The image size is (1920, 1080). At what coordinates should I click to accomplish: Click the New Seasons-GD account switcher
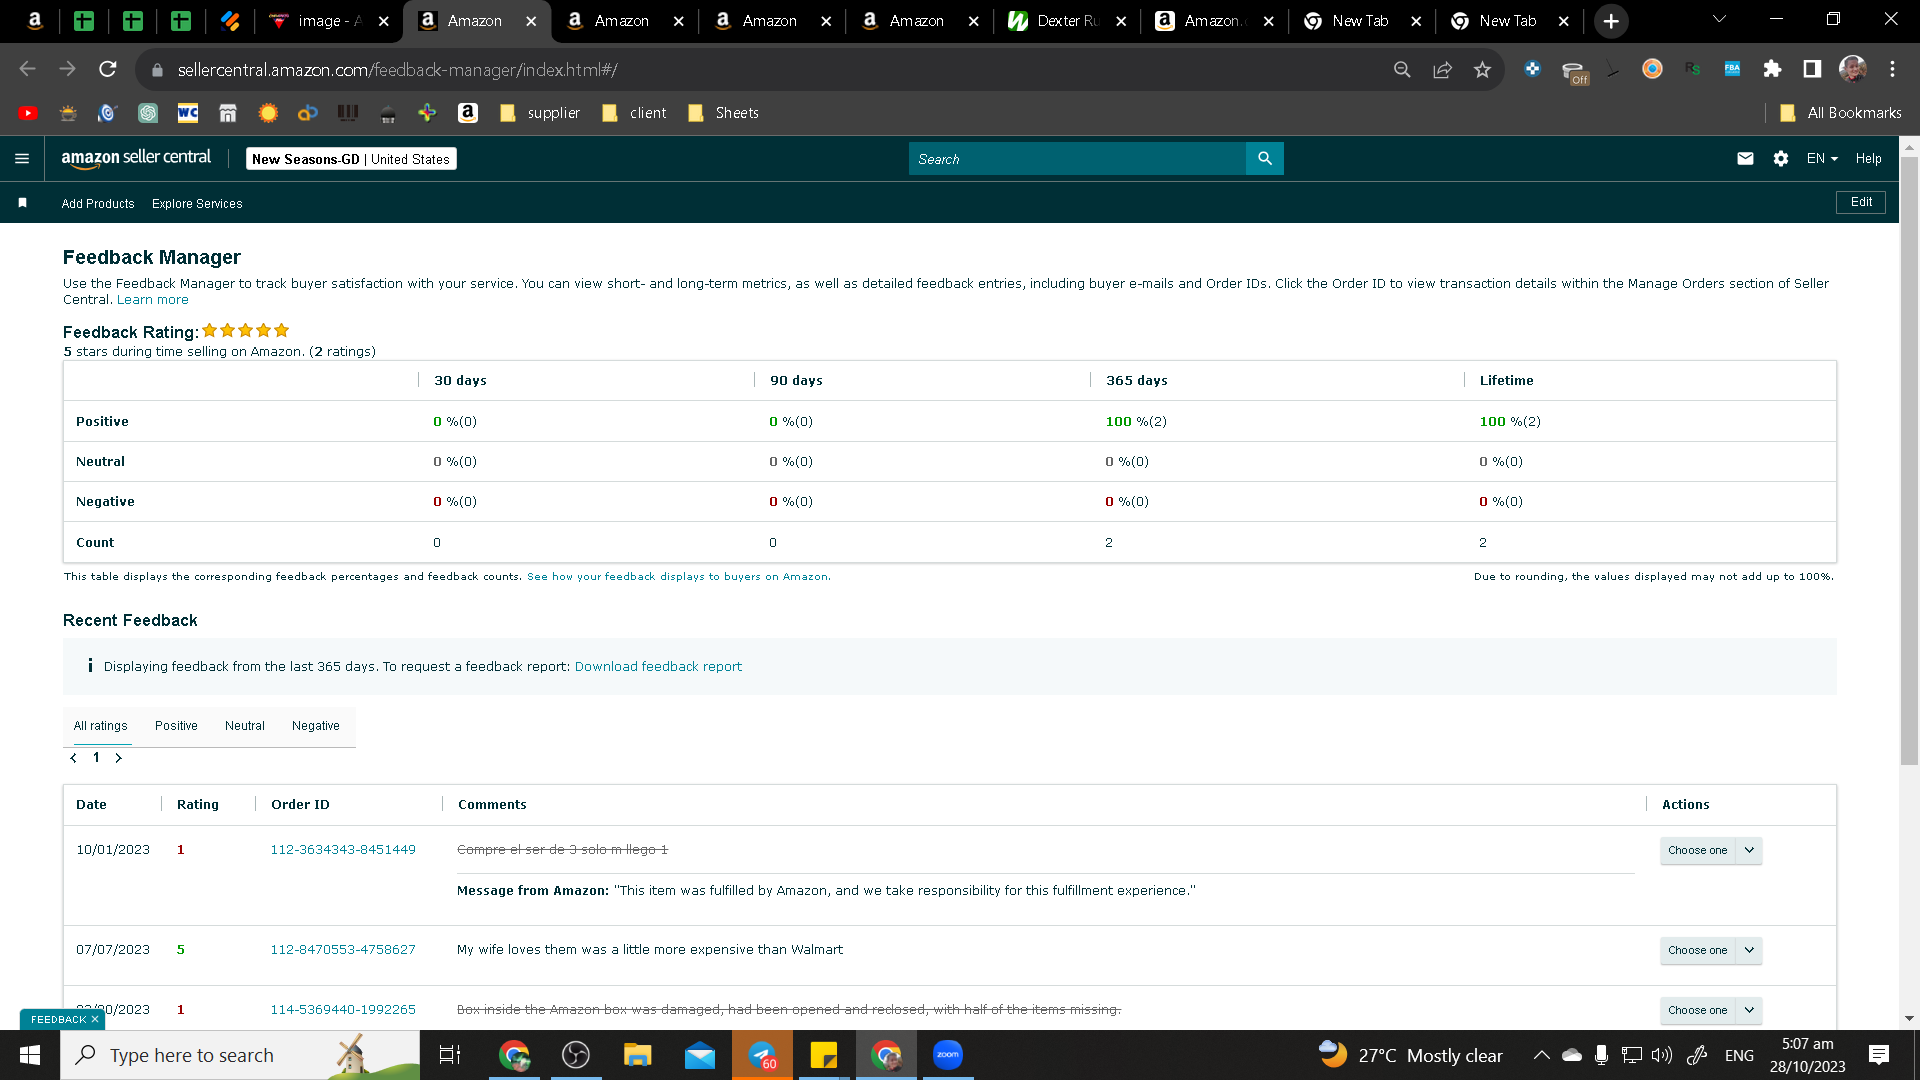click(x=351, y=159)
